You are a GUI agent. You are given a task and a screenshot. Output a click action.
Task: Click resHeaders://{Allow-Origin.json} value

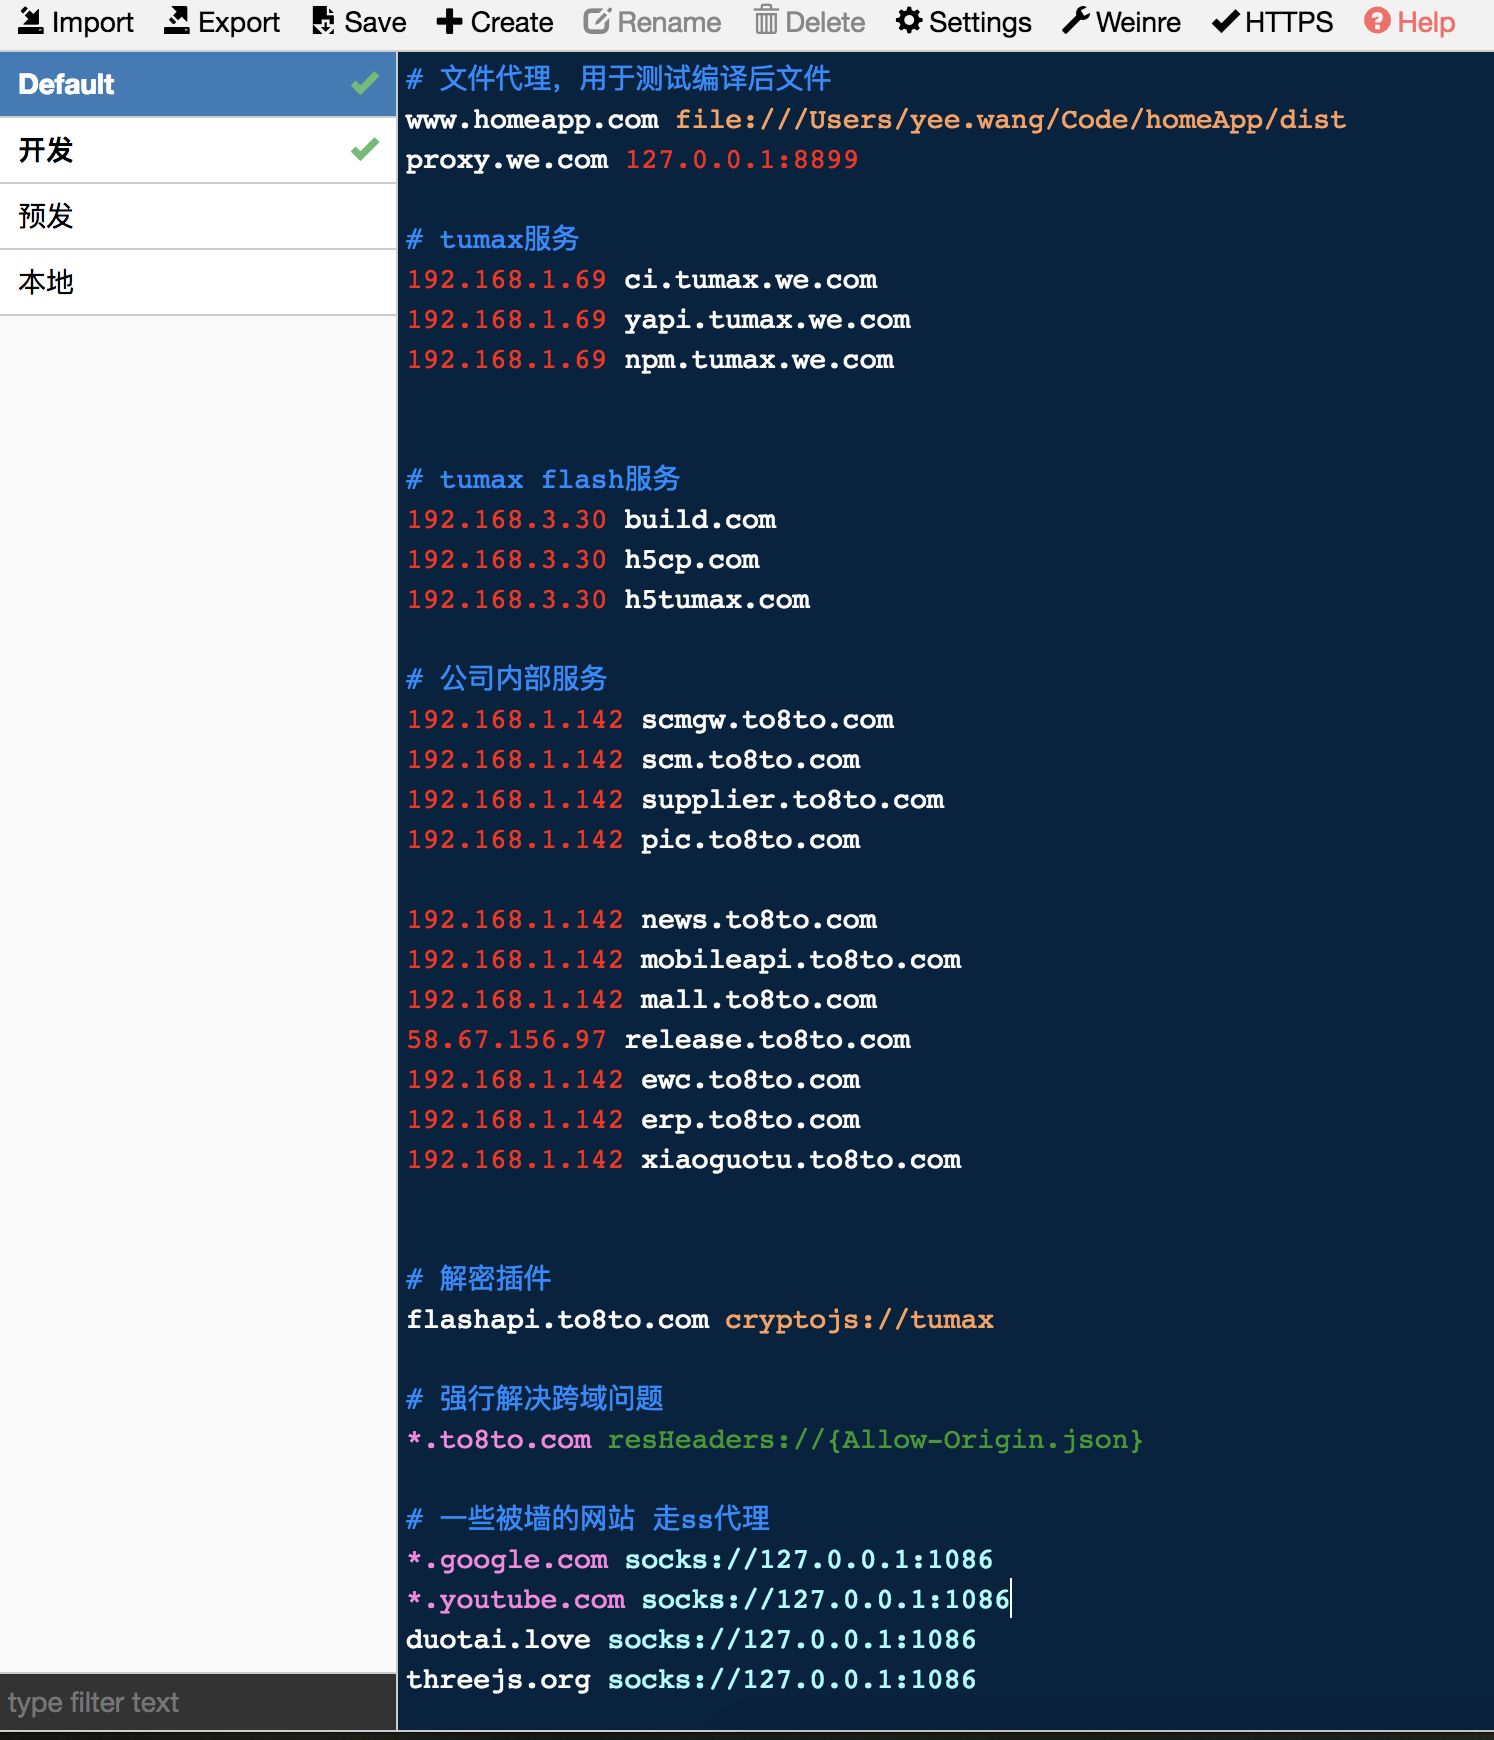tap(875, 1439)
